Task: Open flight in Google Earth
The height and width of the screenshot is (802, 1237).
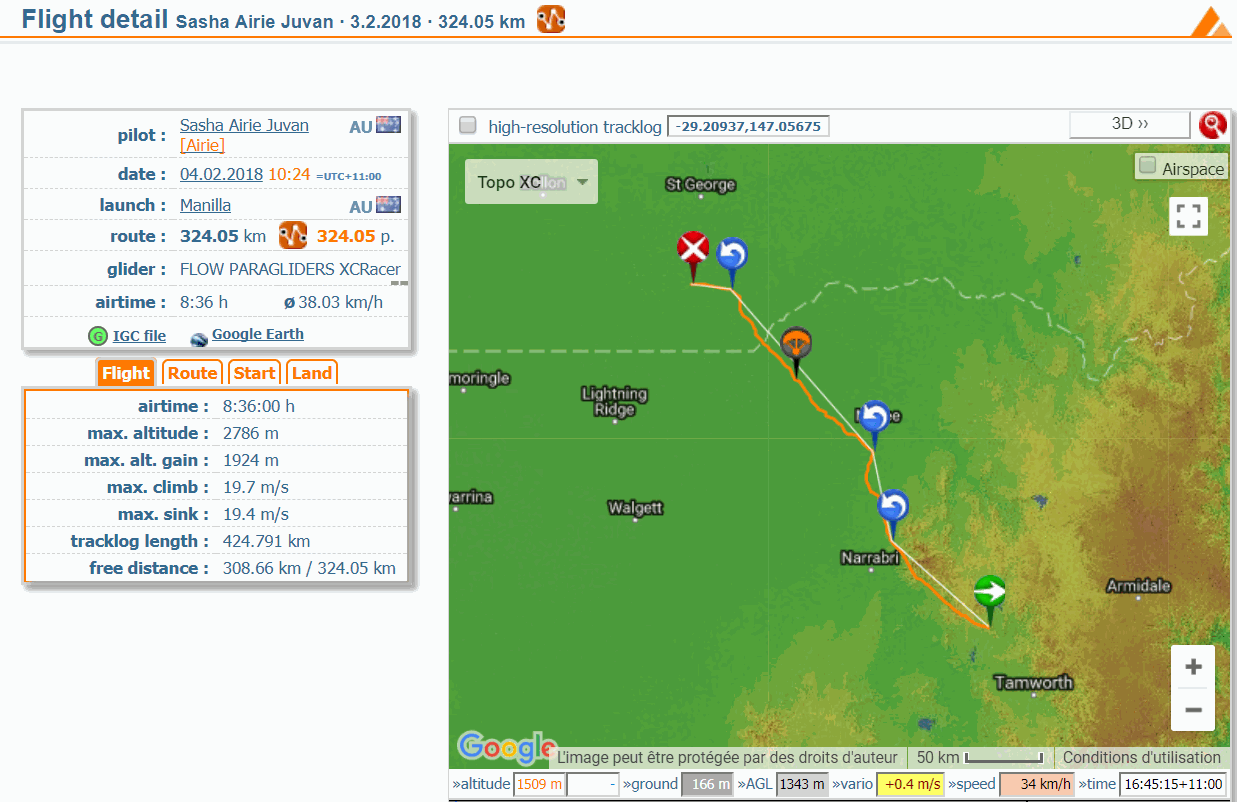Action: (x=257, y=335)
